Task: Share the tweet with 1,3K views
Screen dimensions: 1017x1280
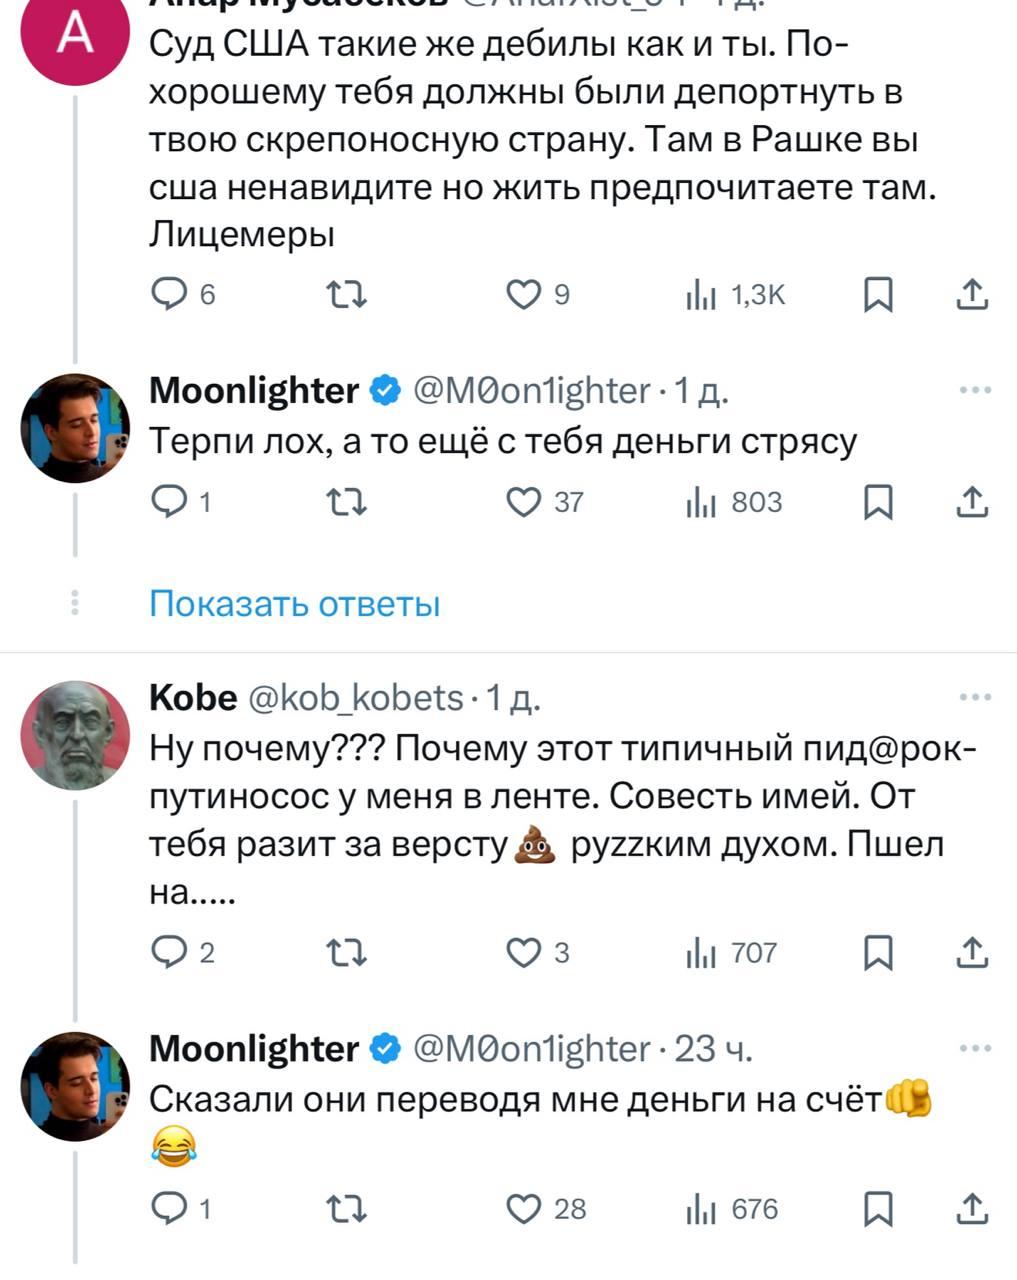Action: pyautogui.click(x=972, y=294)
